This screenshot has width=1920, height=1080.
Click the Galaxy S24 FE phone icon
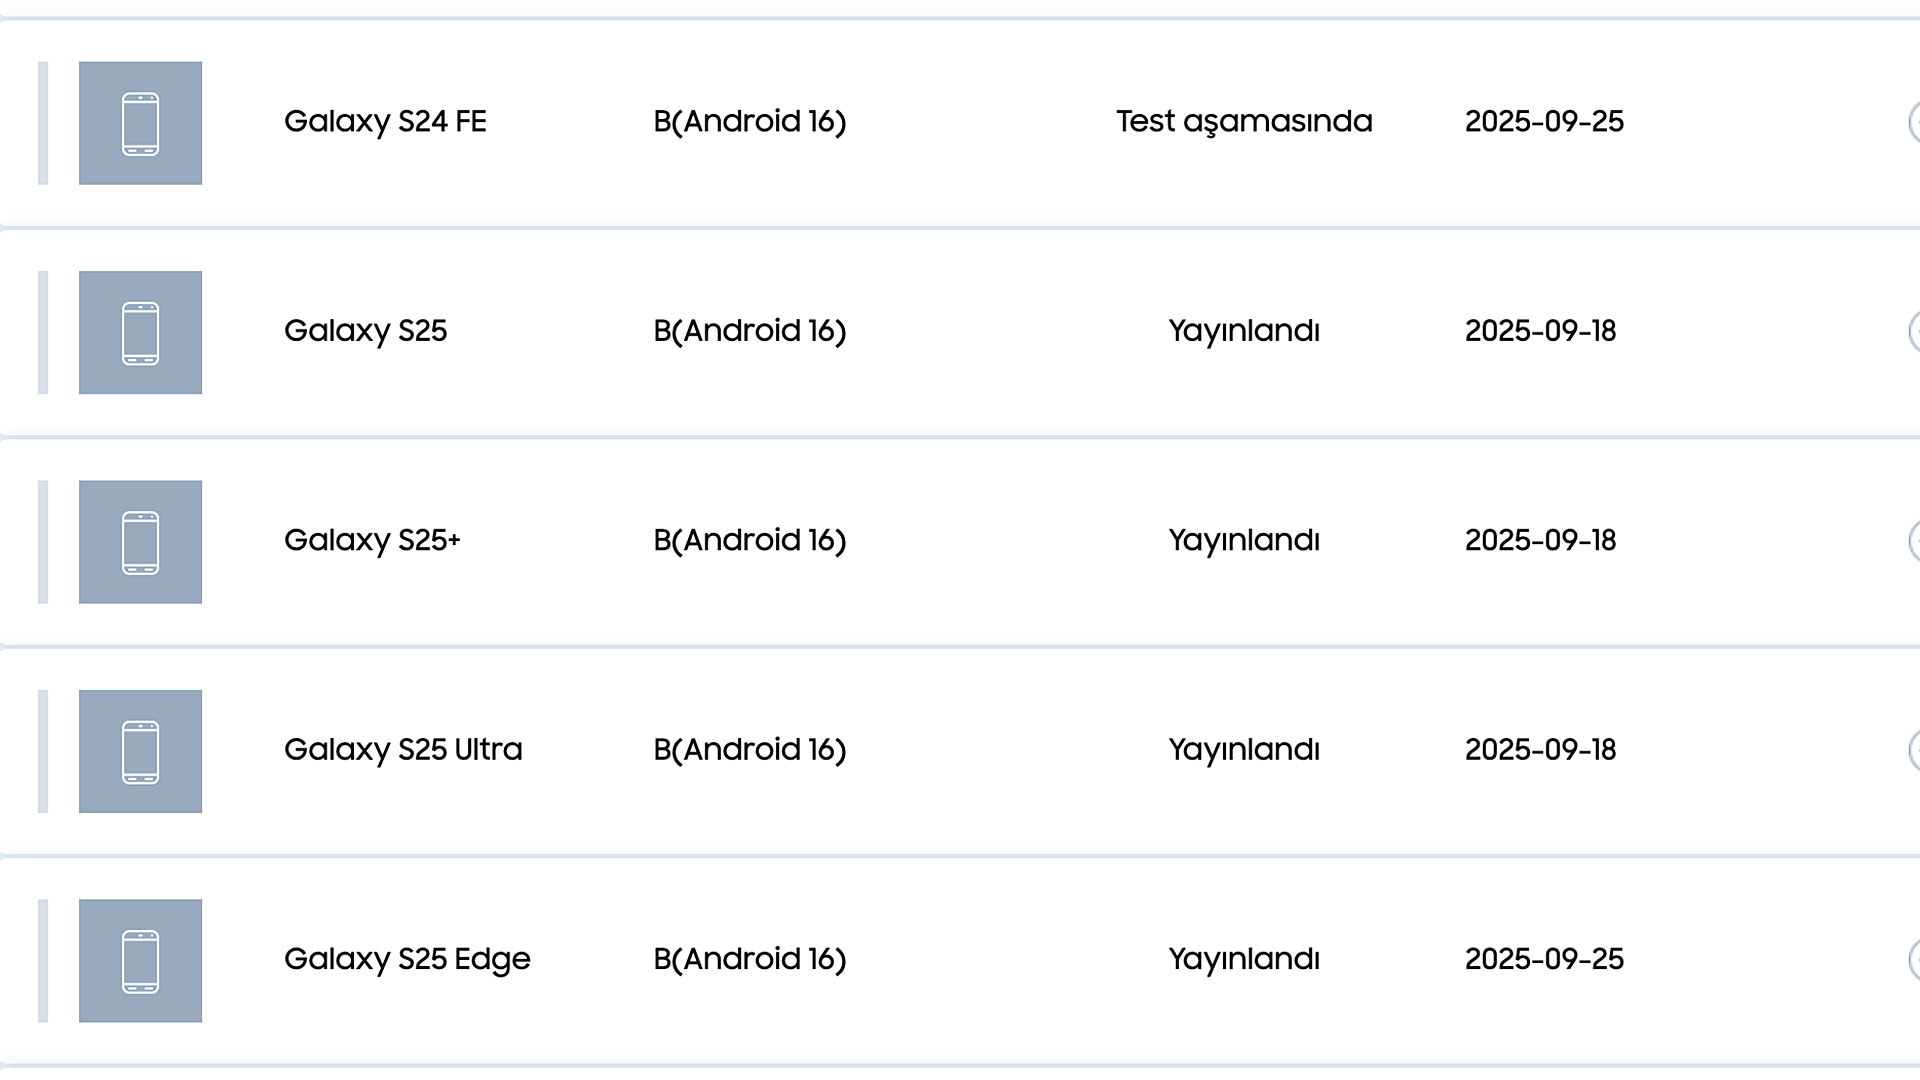click(x=140, y=123)
